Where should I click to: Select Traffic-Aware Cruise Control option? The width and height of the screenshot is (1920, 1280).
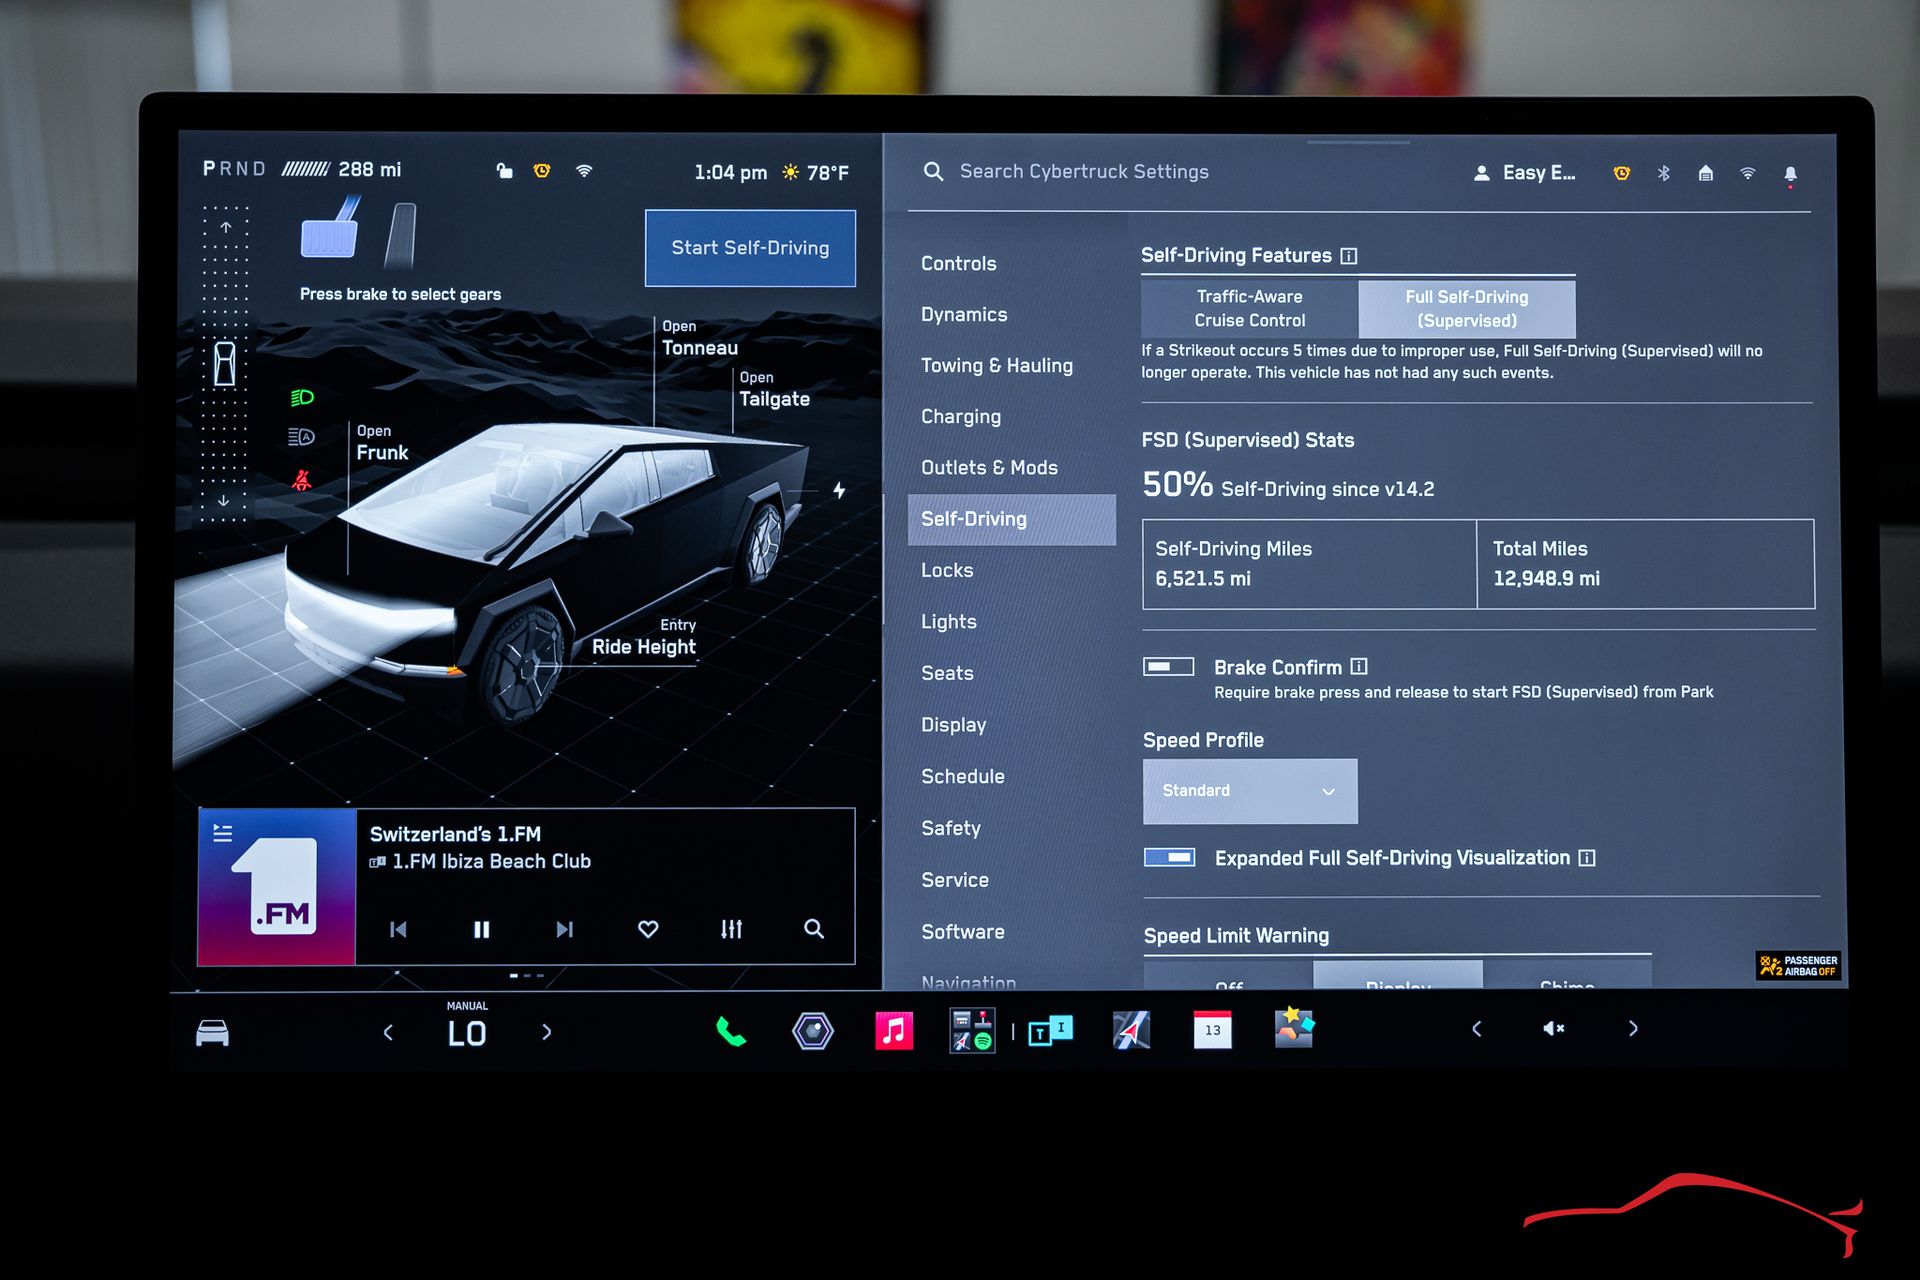tap(1250, 308)
